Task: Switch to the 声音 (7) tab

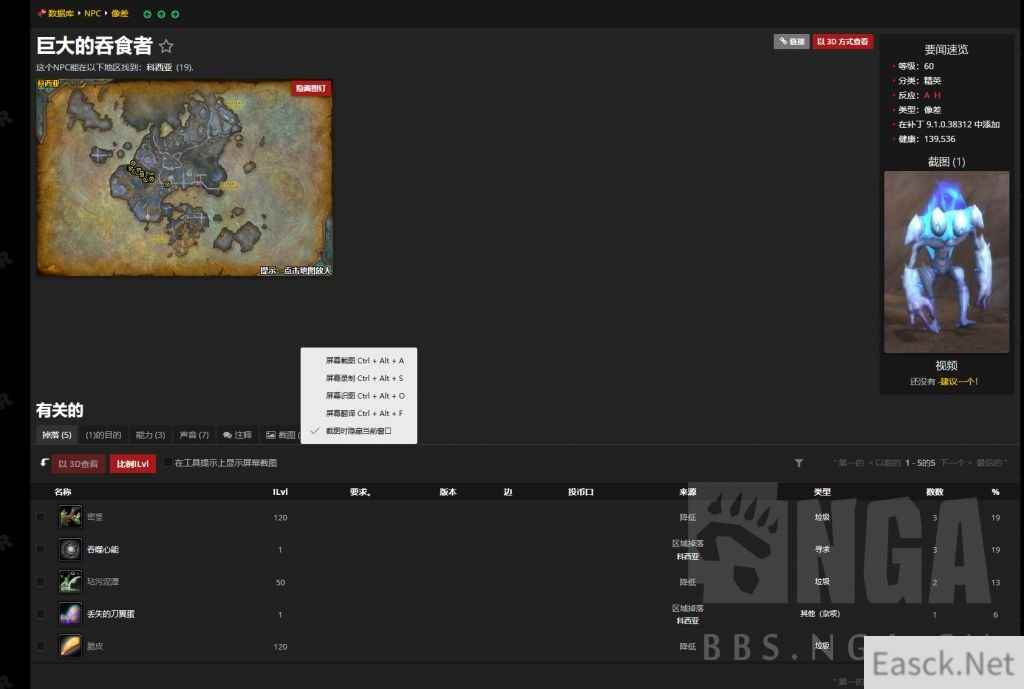Action: [x=194, y=435]
